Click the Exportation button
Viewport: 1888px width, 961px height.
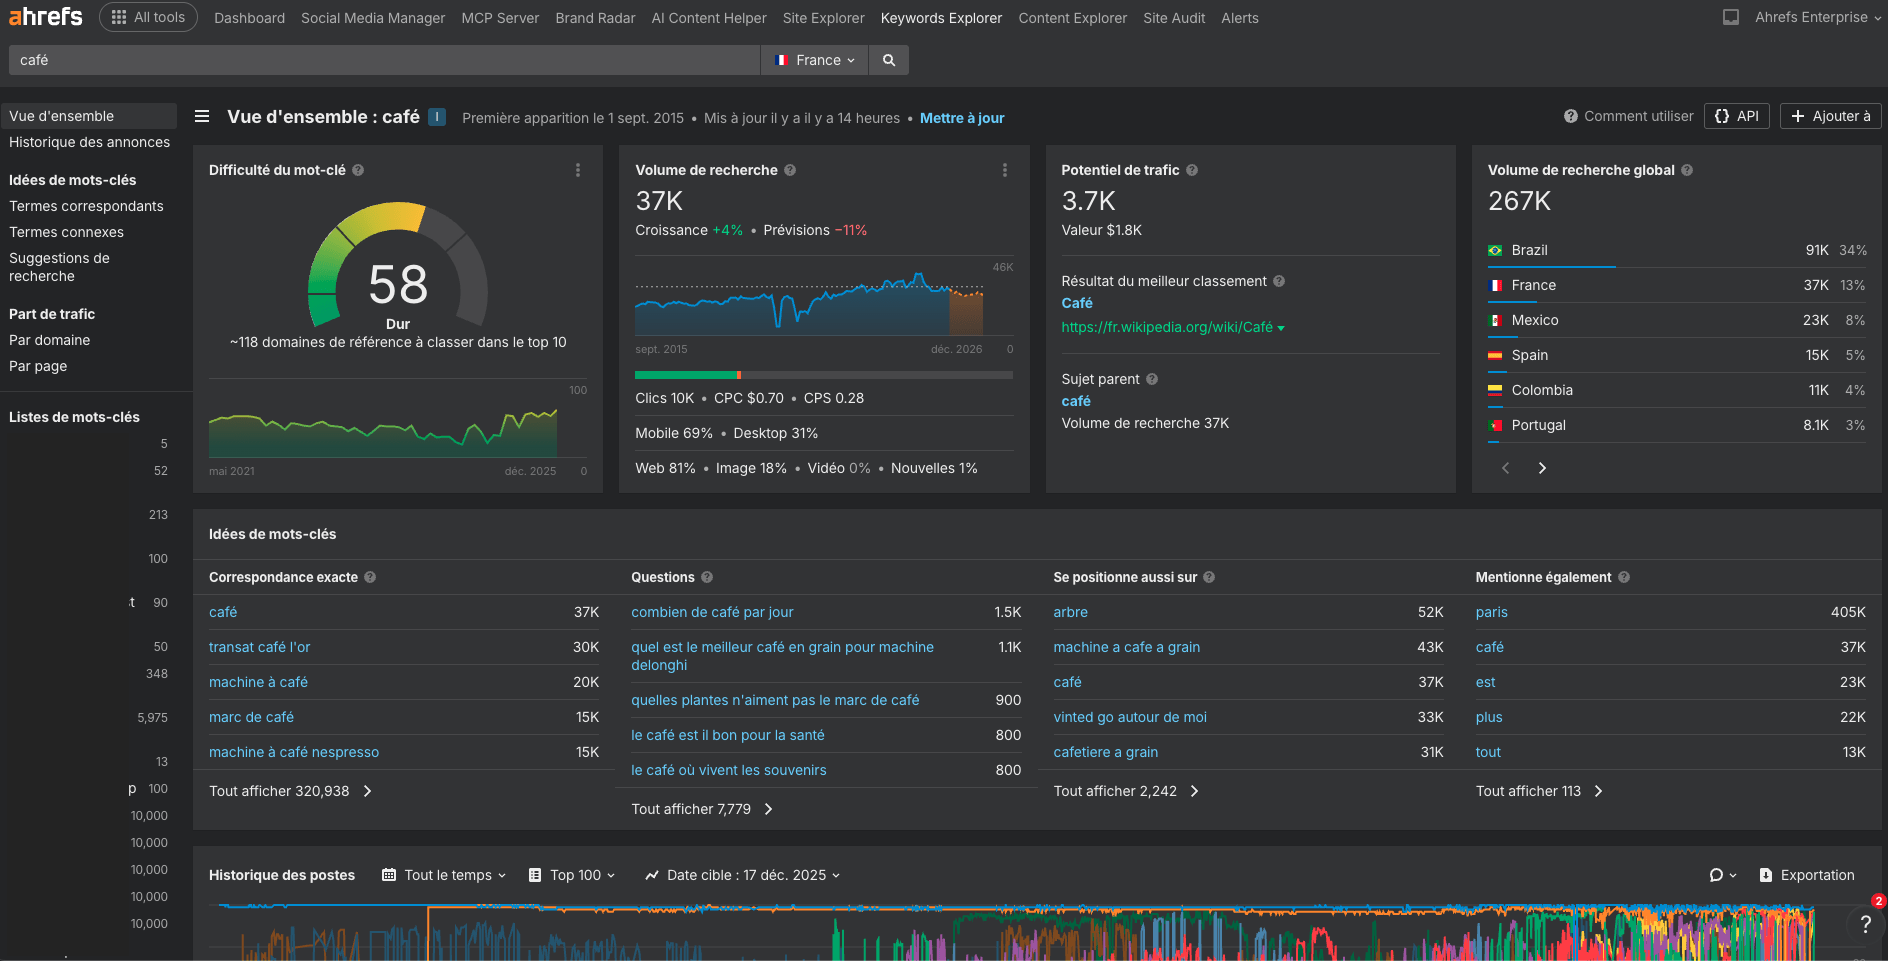pyautogui.click(x=1806, y=875)
